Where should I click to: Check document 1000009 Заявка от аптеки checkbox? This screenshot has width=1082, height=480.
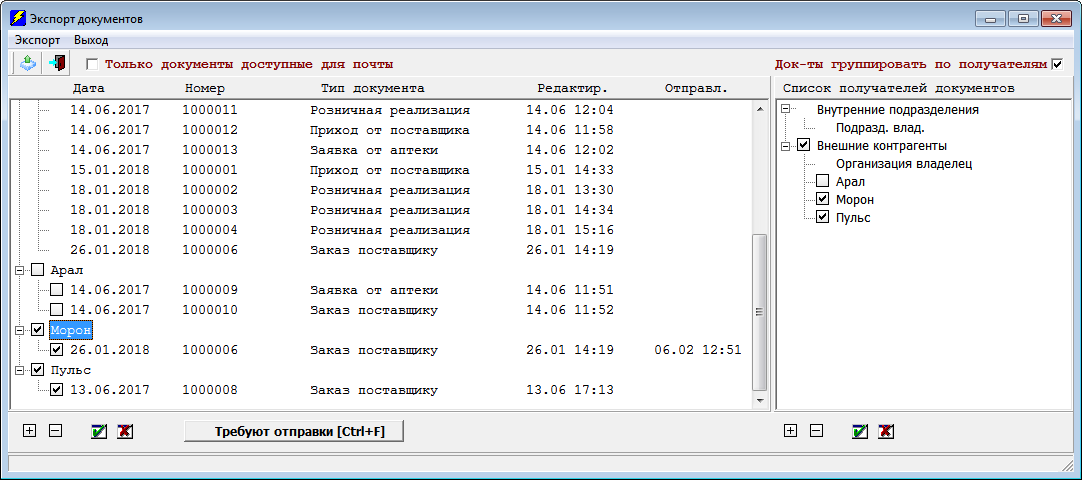click(x=57, y=290)
